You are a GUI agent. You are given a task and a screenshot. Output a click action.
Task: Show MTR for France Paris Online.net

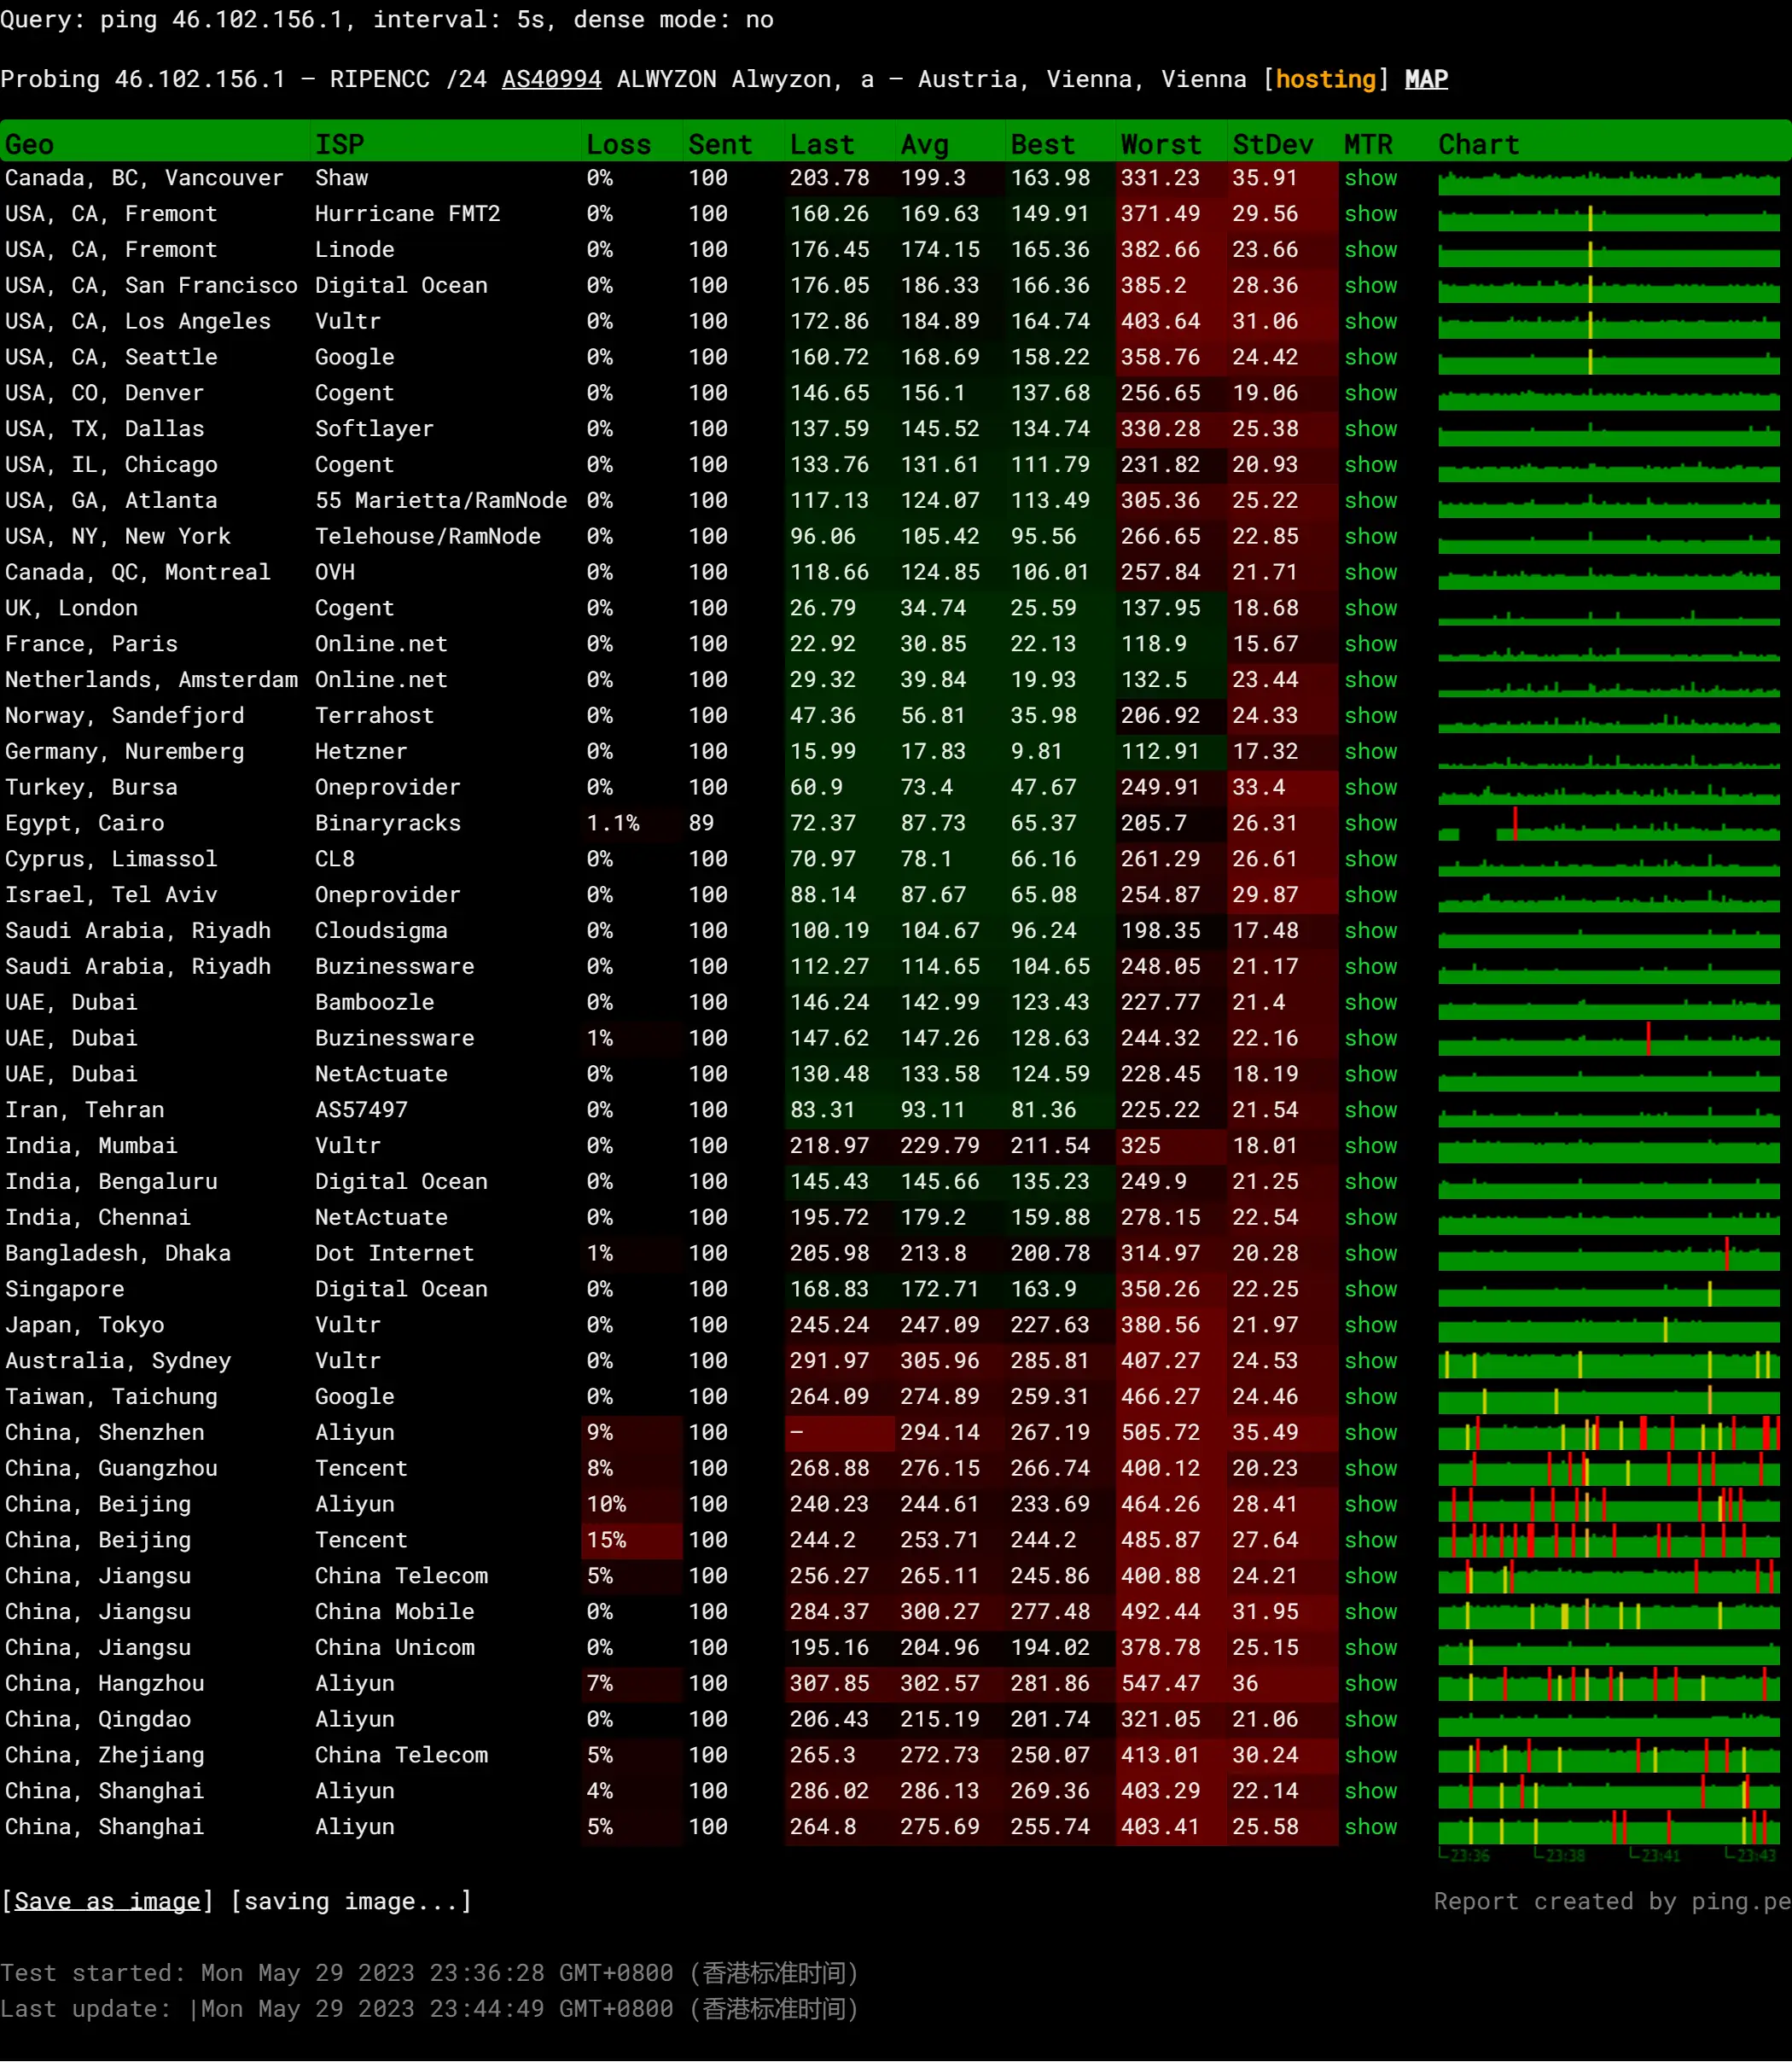[1370, 644]
